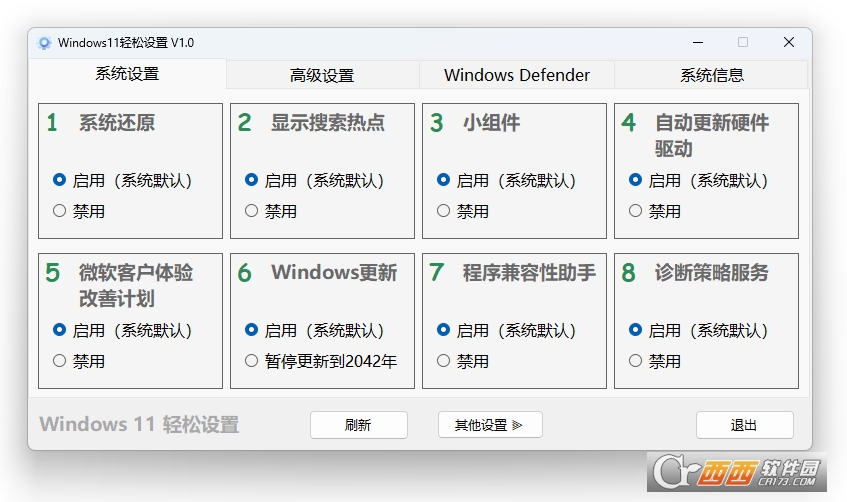Click the 小组件 heading

click(x=492, y=123)
